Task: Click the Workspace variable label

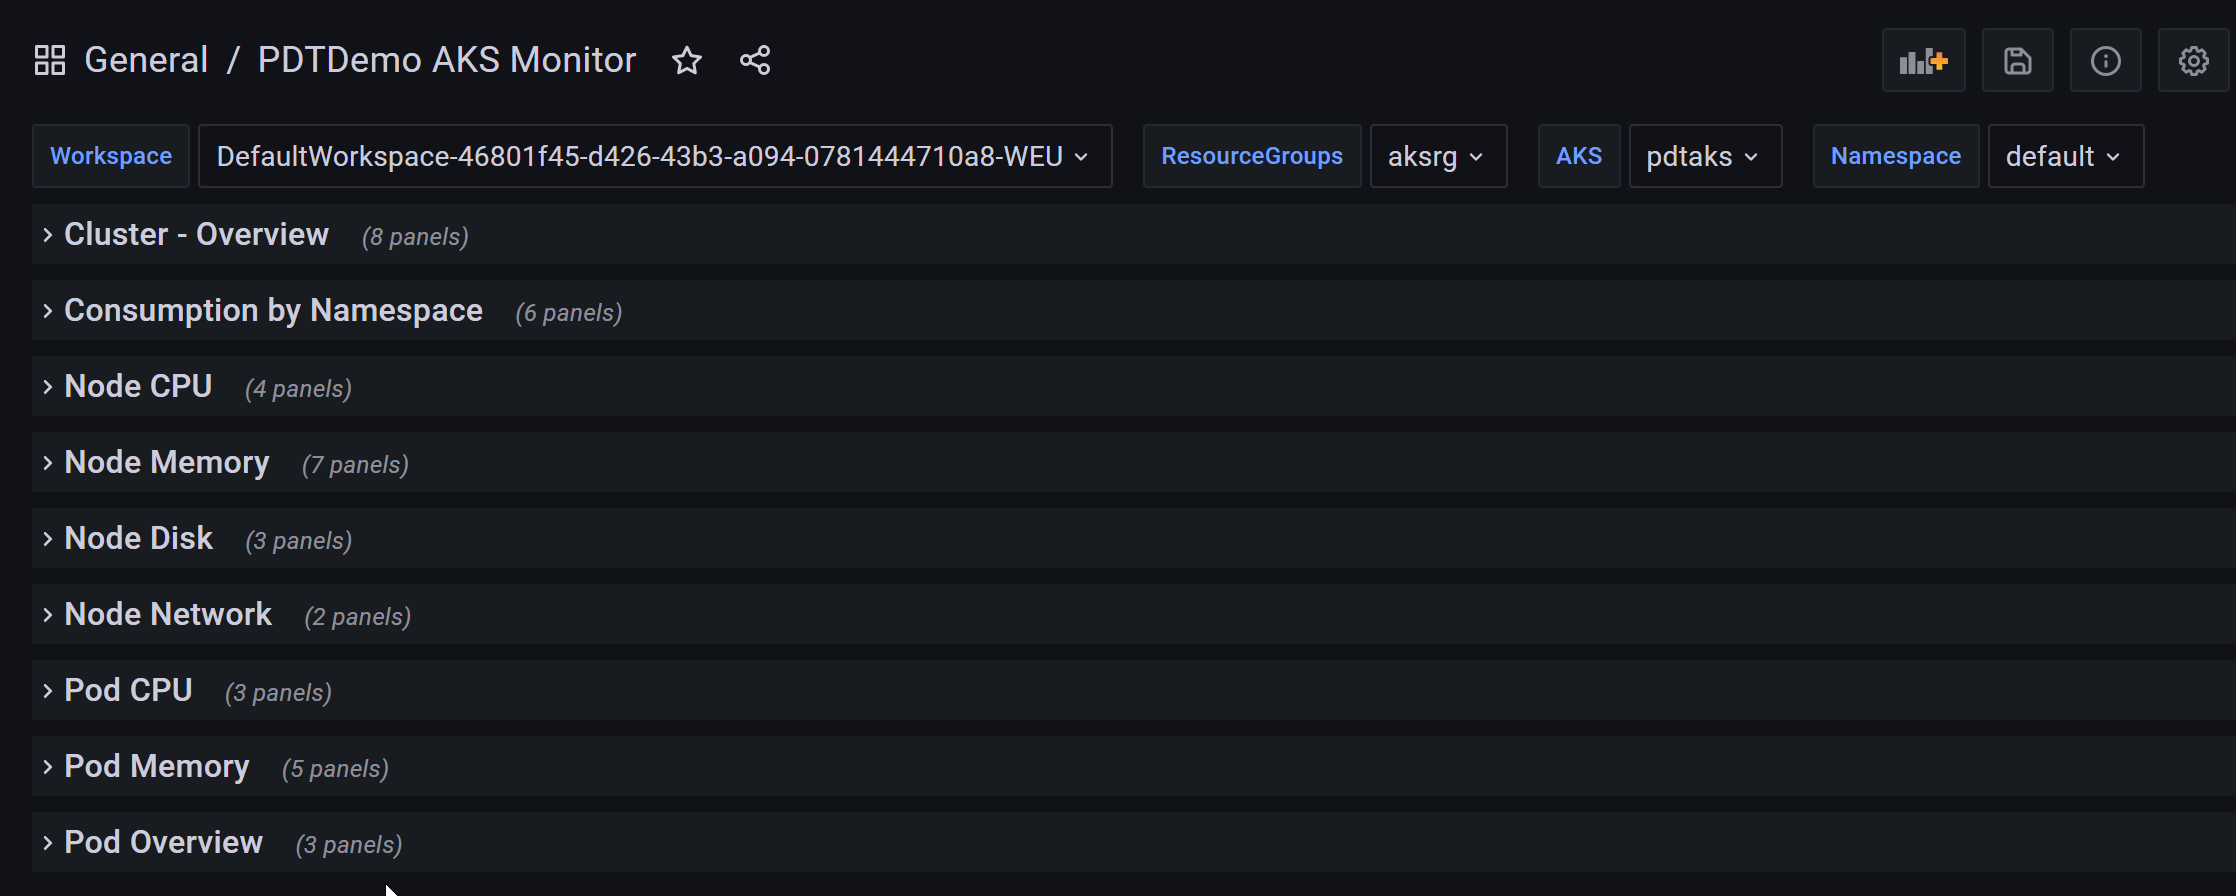Action: point(111,156)
